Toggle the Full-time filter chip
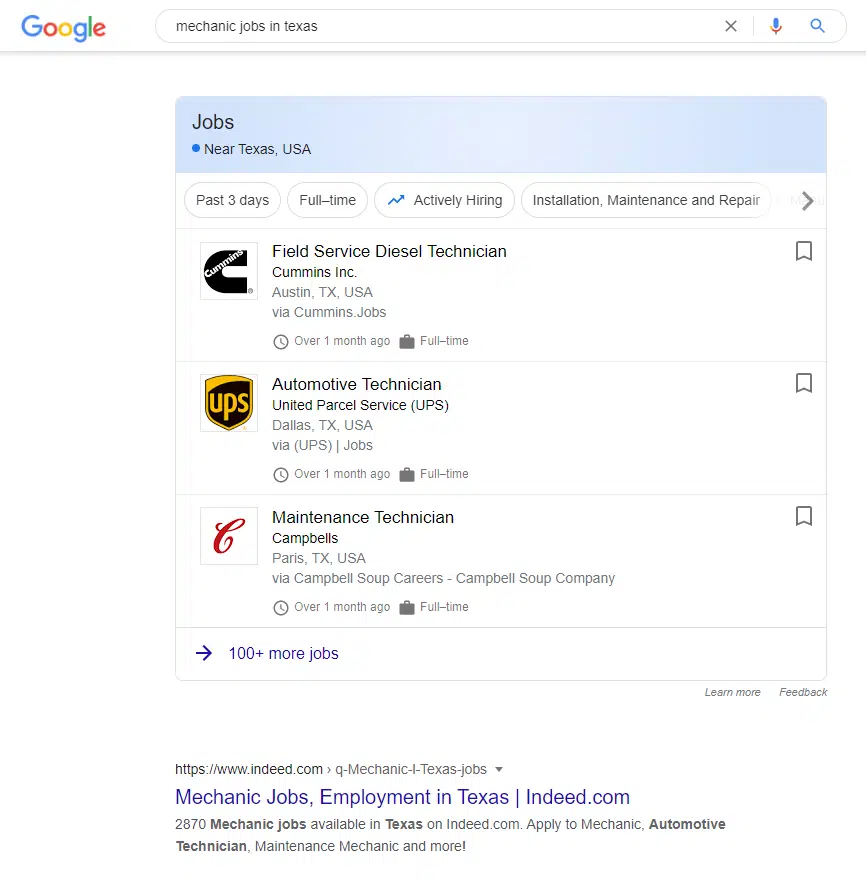 pyautogui.click(x=327, y=200)
